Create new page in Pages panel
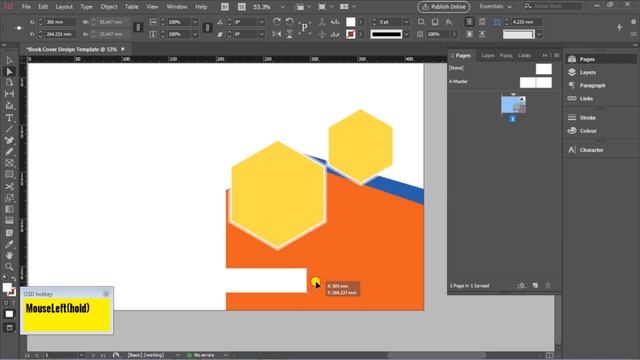The width and height of the screenshot is (640, 360). pyautogui.click(x=535, y=285)
